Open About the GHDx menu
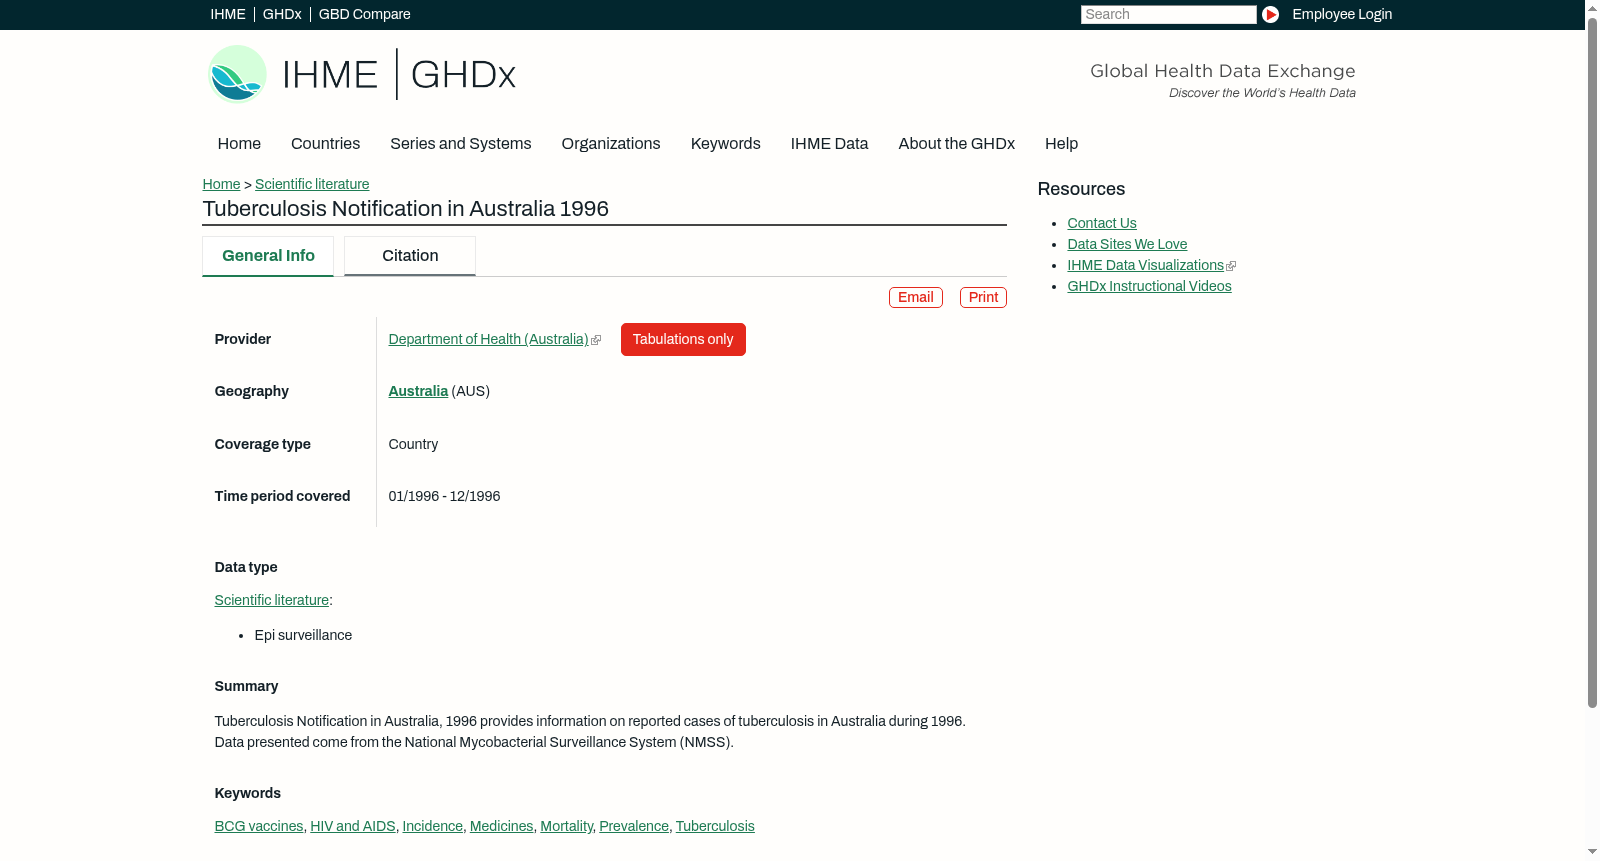Screen dimensions: 1600x861 [956, 144]
